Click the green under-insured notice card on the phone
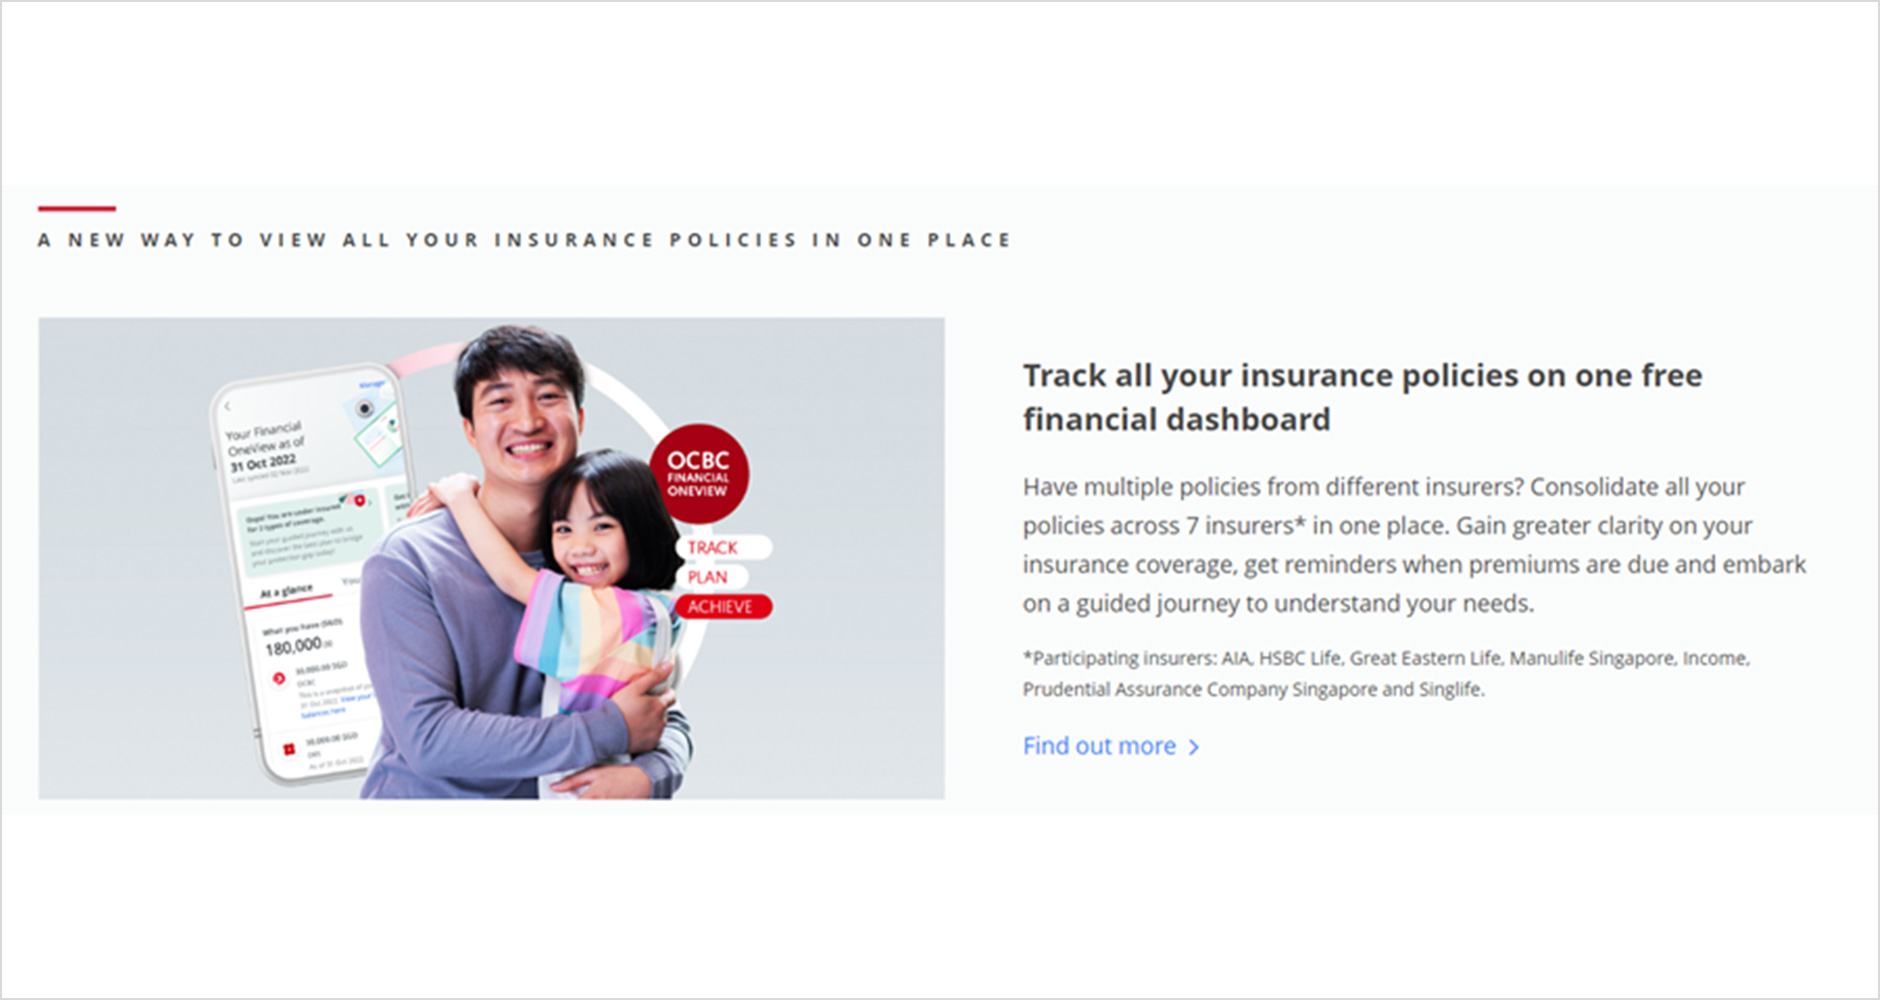Viewport: 1880px width, 1000px height. 309,529
